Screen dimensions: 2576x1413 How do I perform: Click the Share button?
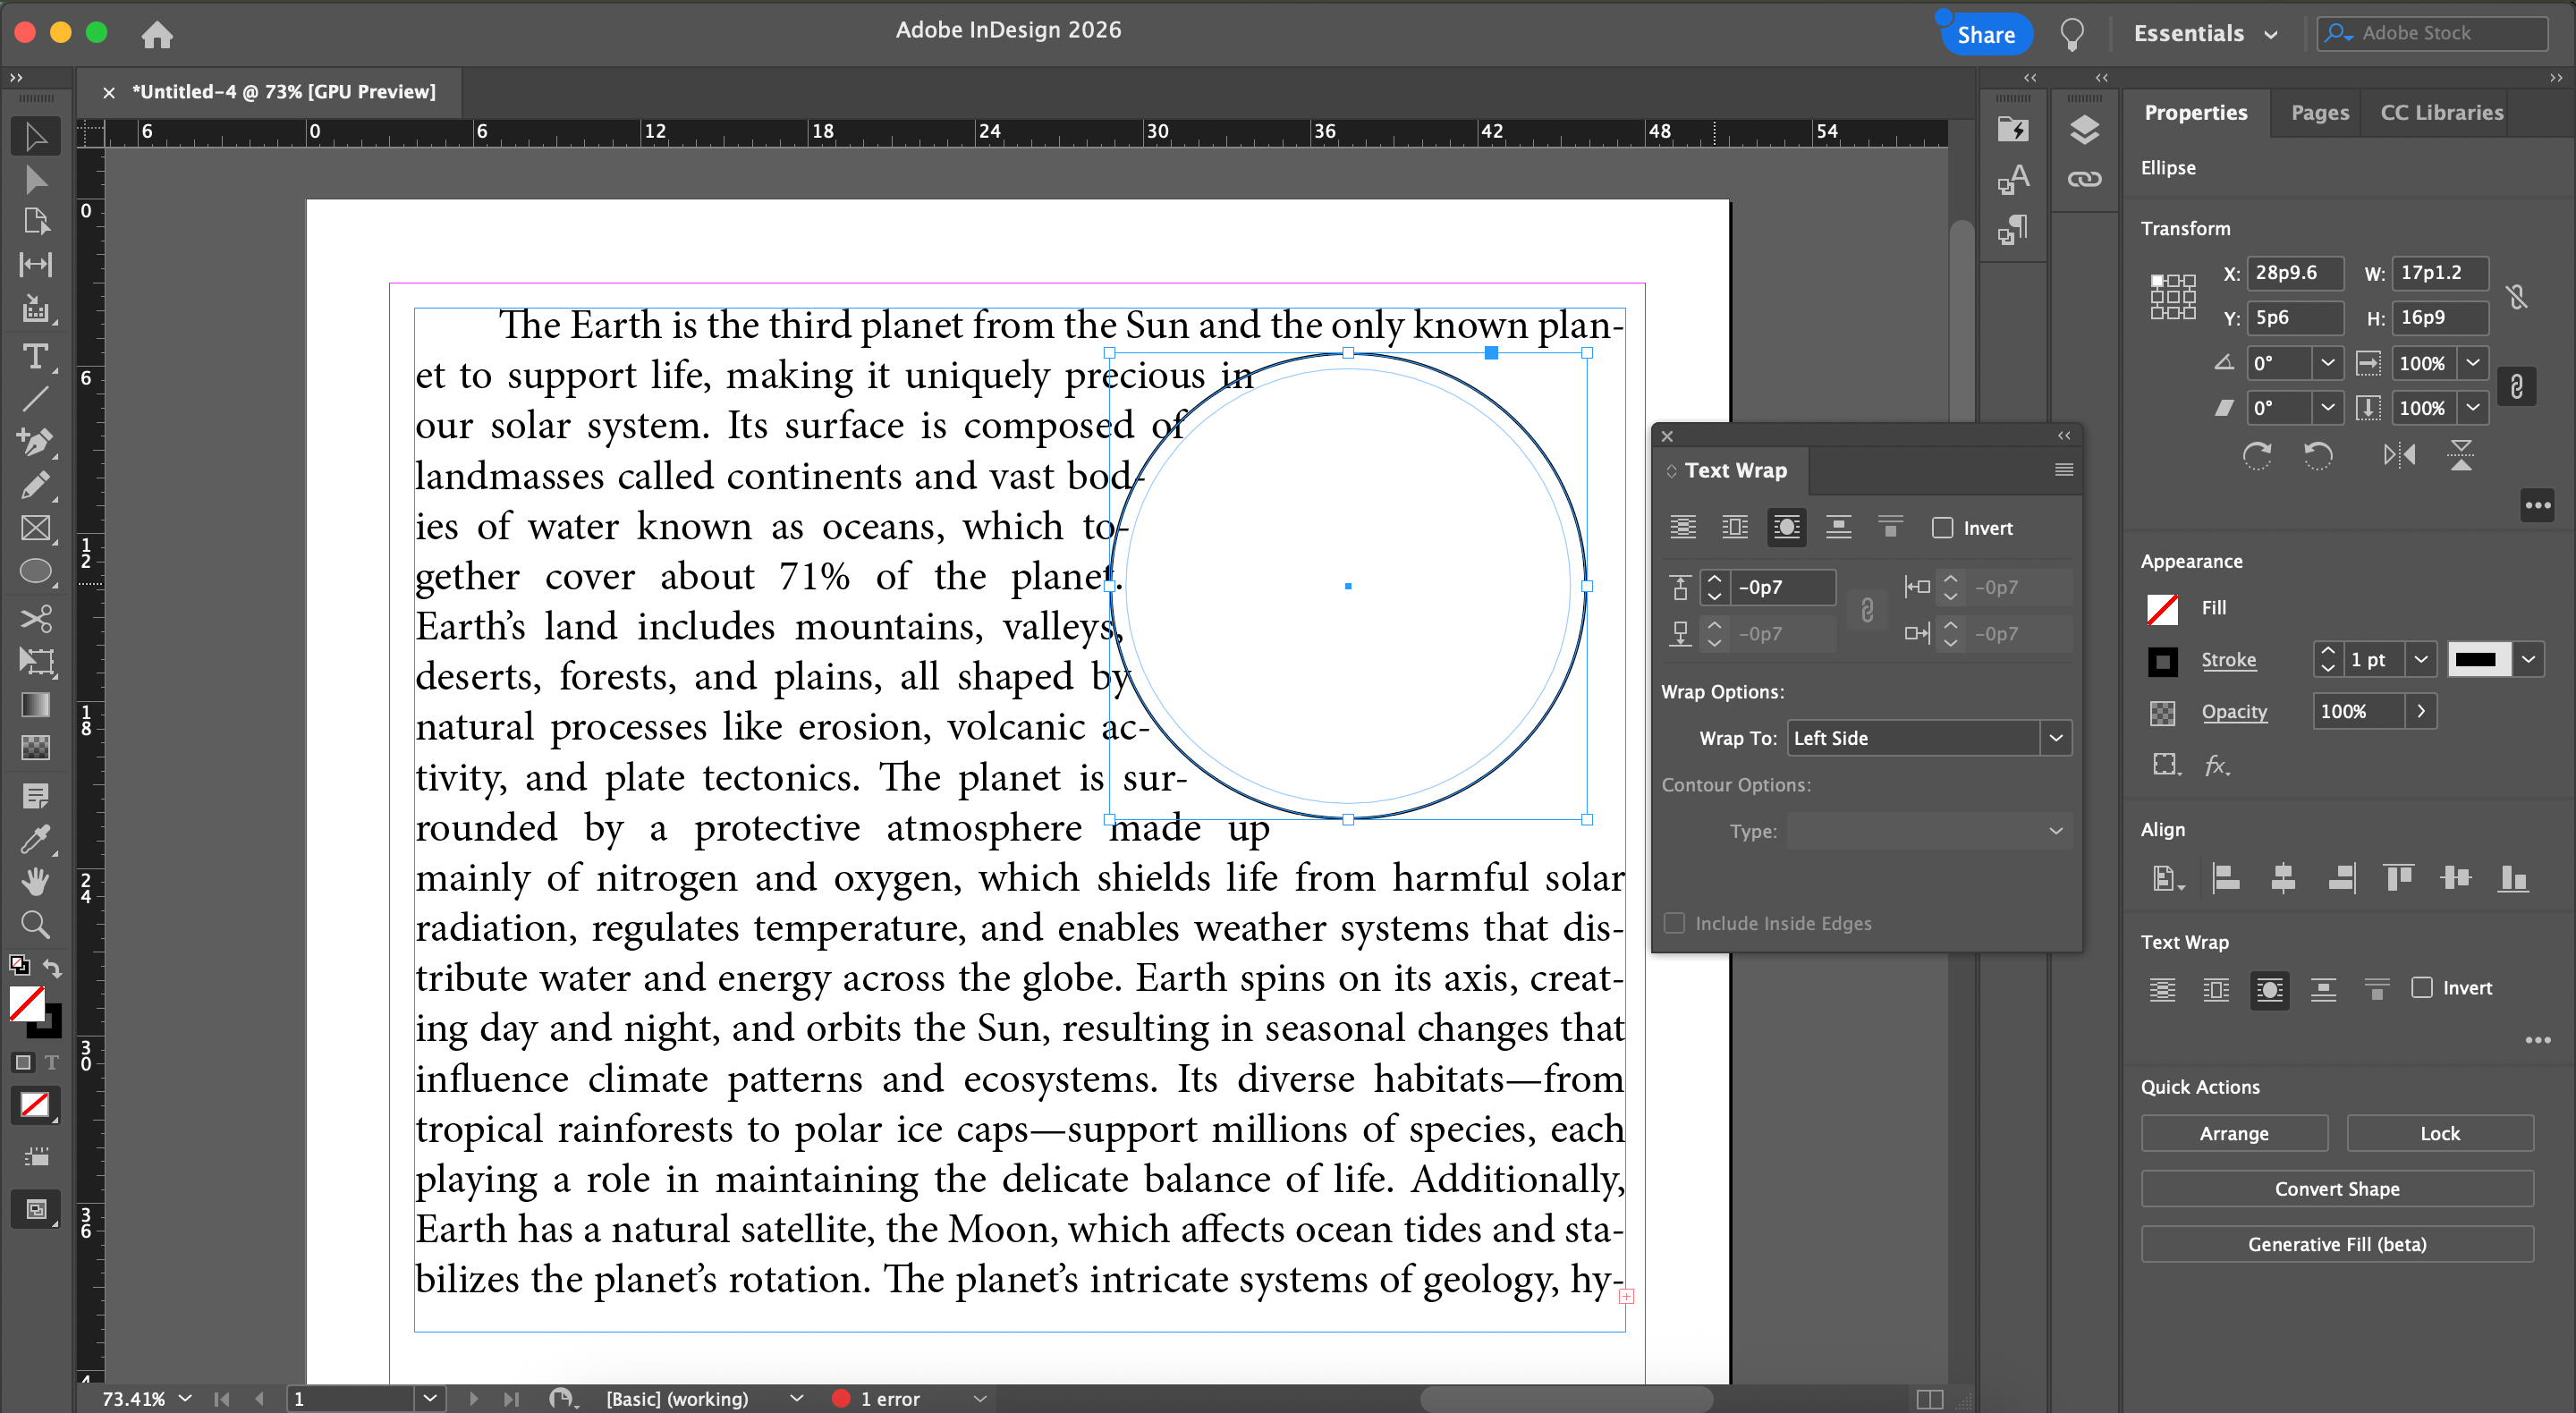[x=1985, y=34]
